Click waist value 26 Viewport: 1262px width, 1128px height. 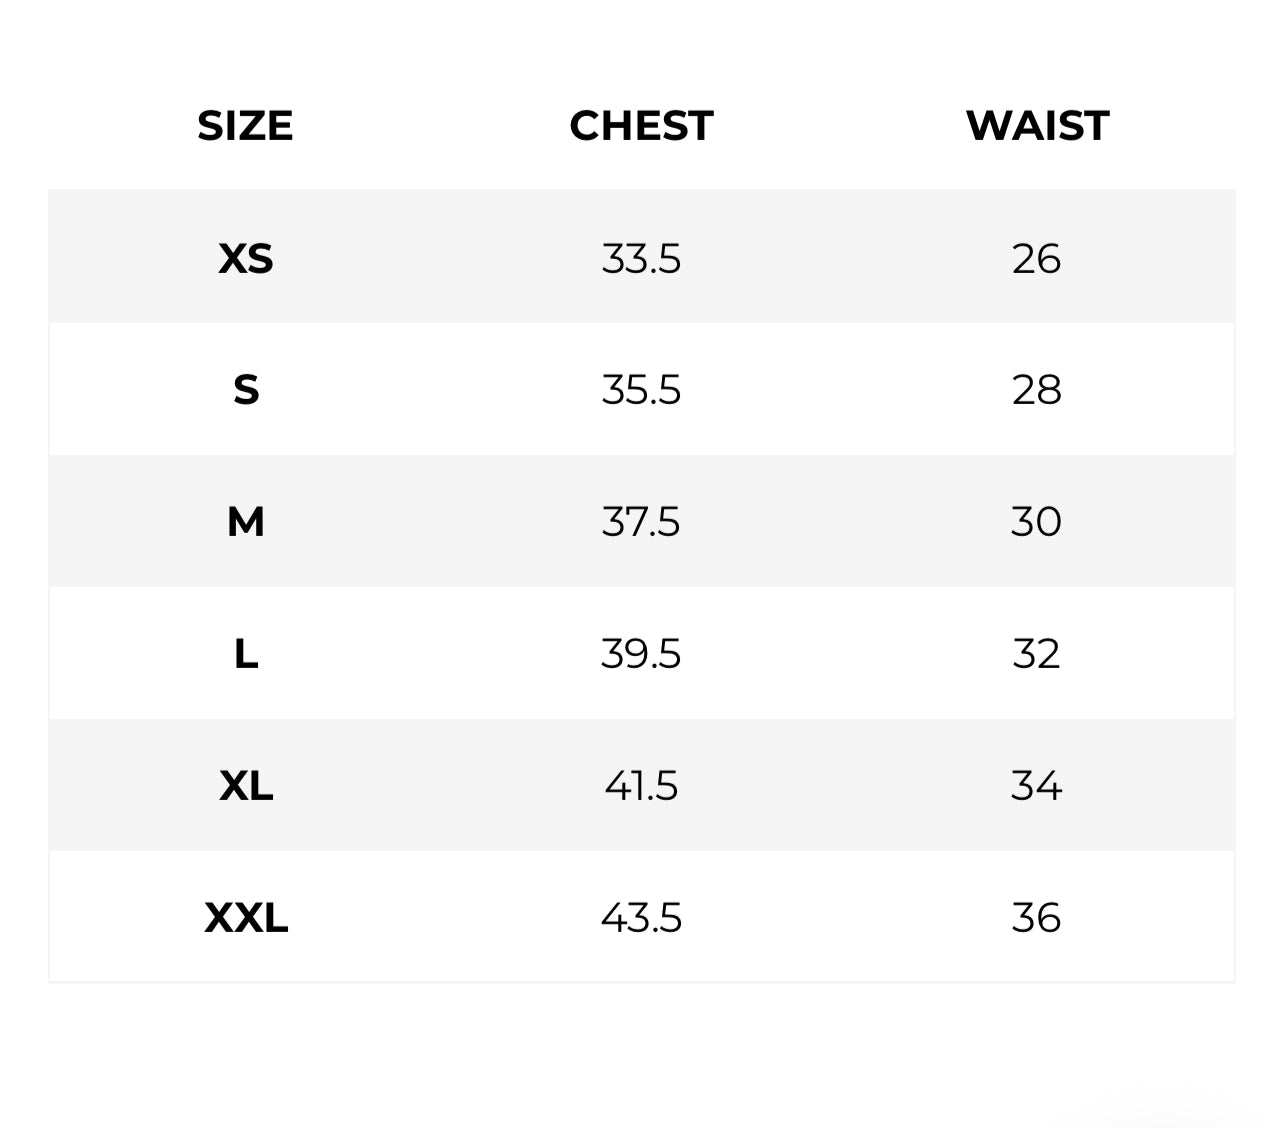[1036, 259]
